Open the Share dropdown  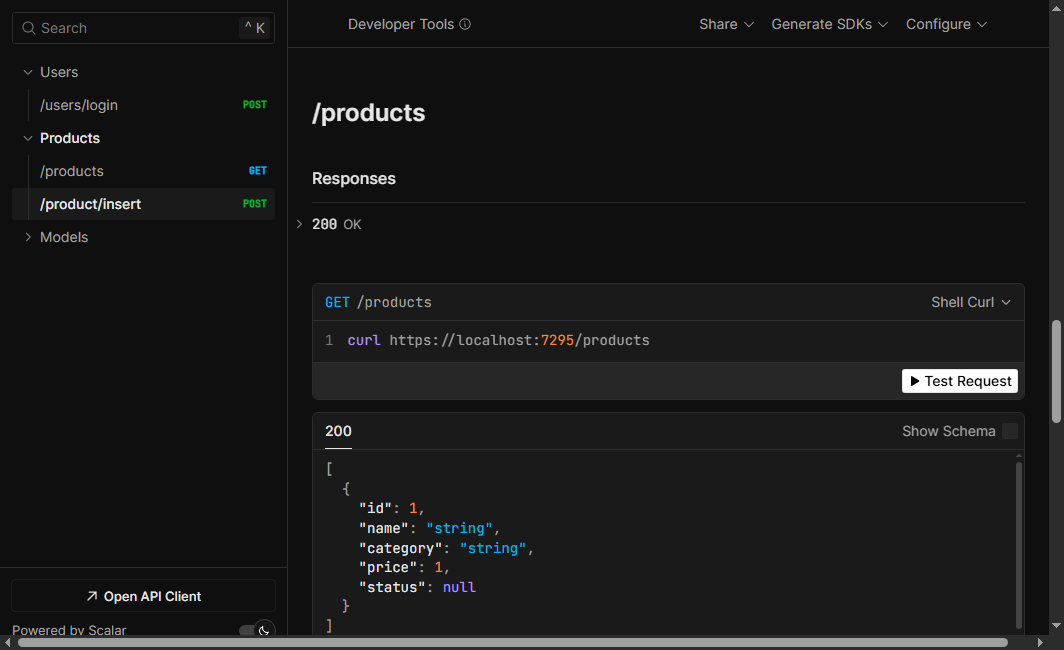click(x=726, y=24)
